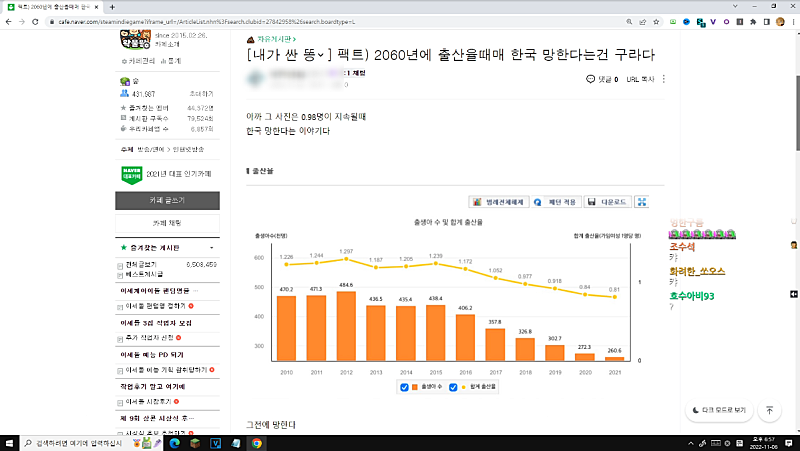Image resolution: width=800 pixels, height=451 pixels.
Task: Click the 다운로드 download button
Action: [x=606, y=201]
